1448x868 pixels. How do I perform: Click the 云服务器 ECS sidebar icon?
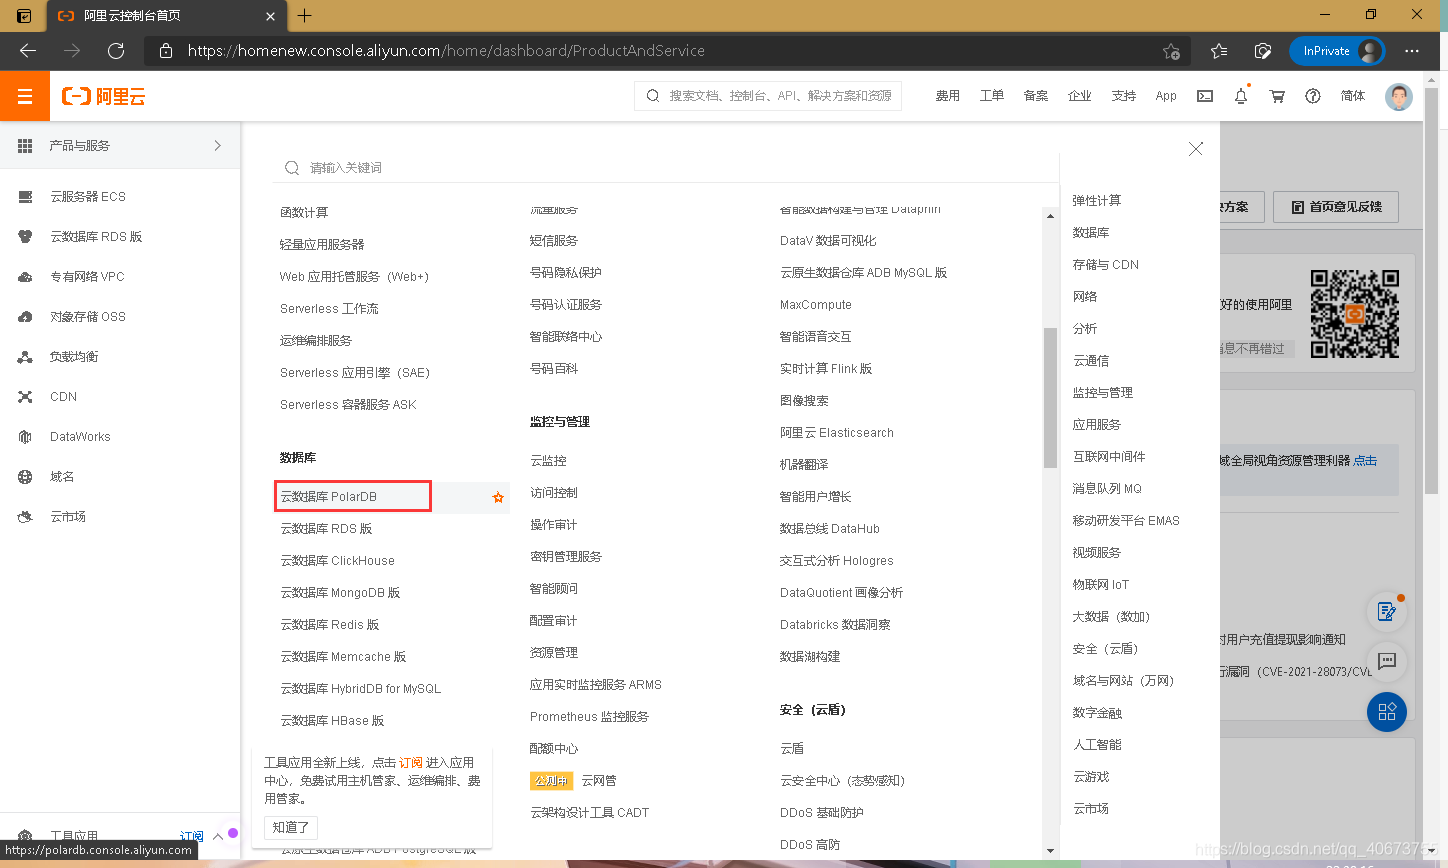point(26,197)
